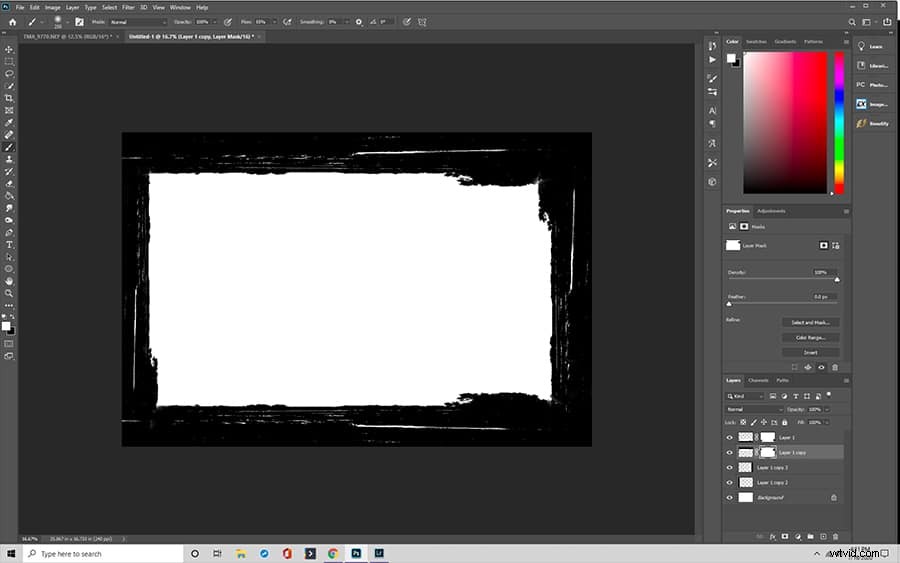Add layer mask icon in Layers footer
Viewport: 900px width, 563px height.
pos(785,537)
